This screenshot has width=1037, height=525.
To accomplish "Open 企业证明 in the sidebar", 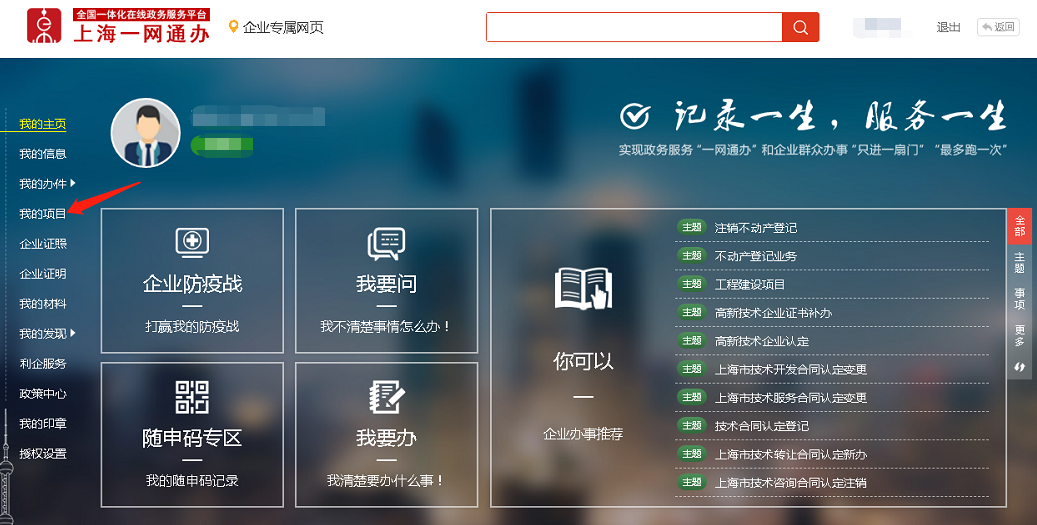I will (x=43, y=274).
